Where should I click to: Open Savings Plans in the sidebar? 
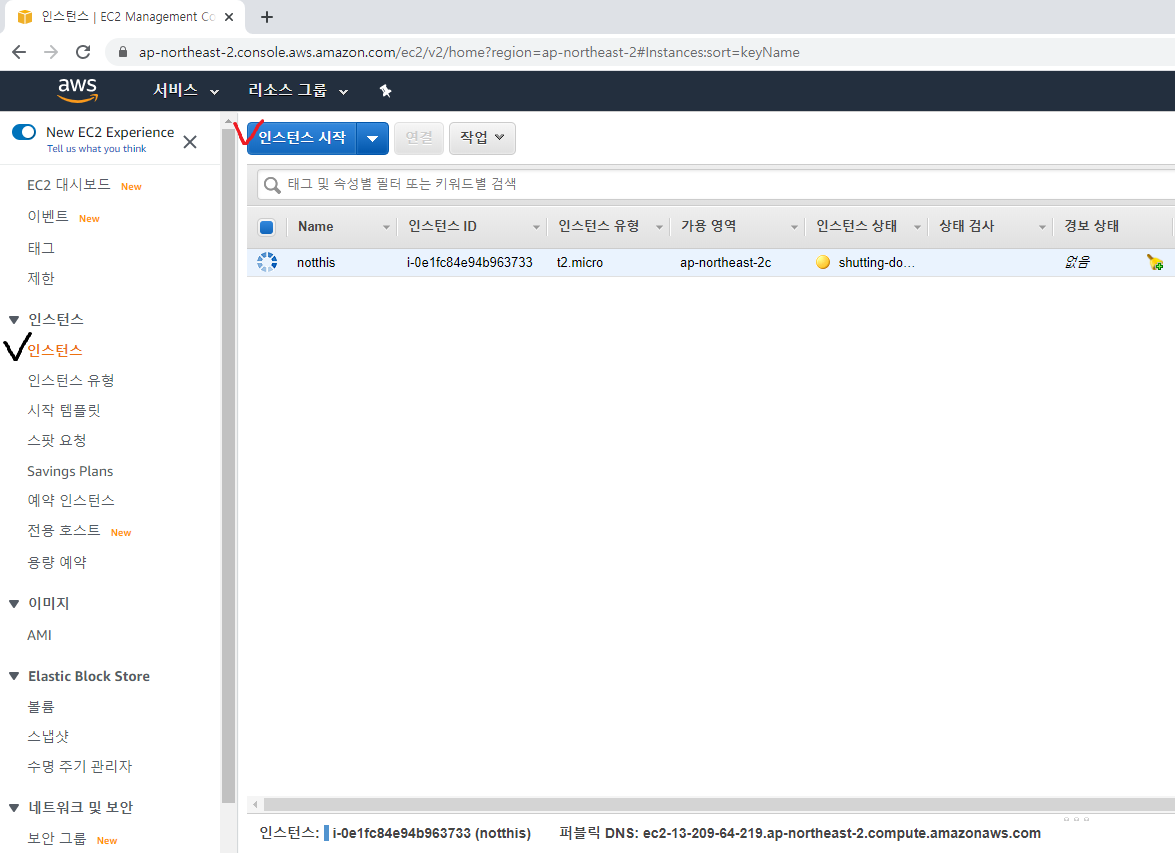click(70, 471)
